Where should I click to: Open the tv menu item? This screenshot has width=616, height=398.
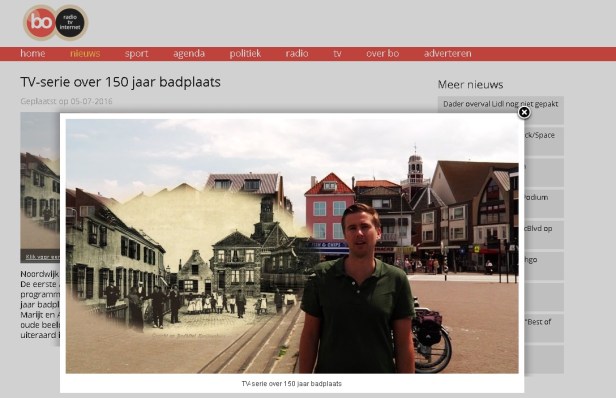337,53
